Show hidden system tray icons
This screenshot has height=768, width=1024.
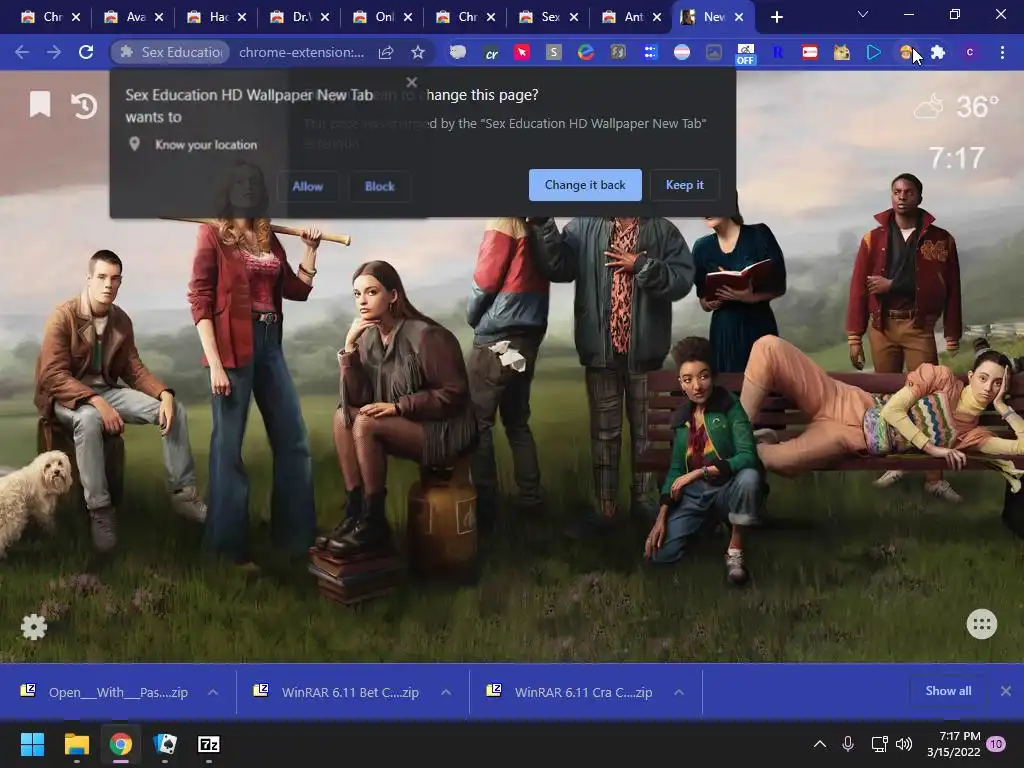coord(820,744)
